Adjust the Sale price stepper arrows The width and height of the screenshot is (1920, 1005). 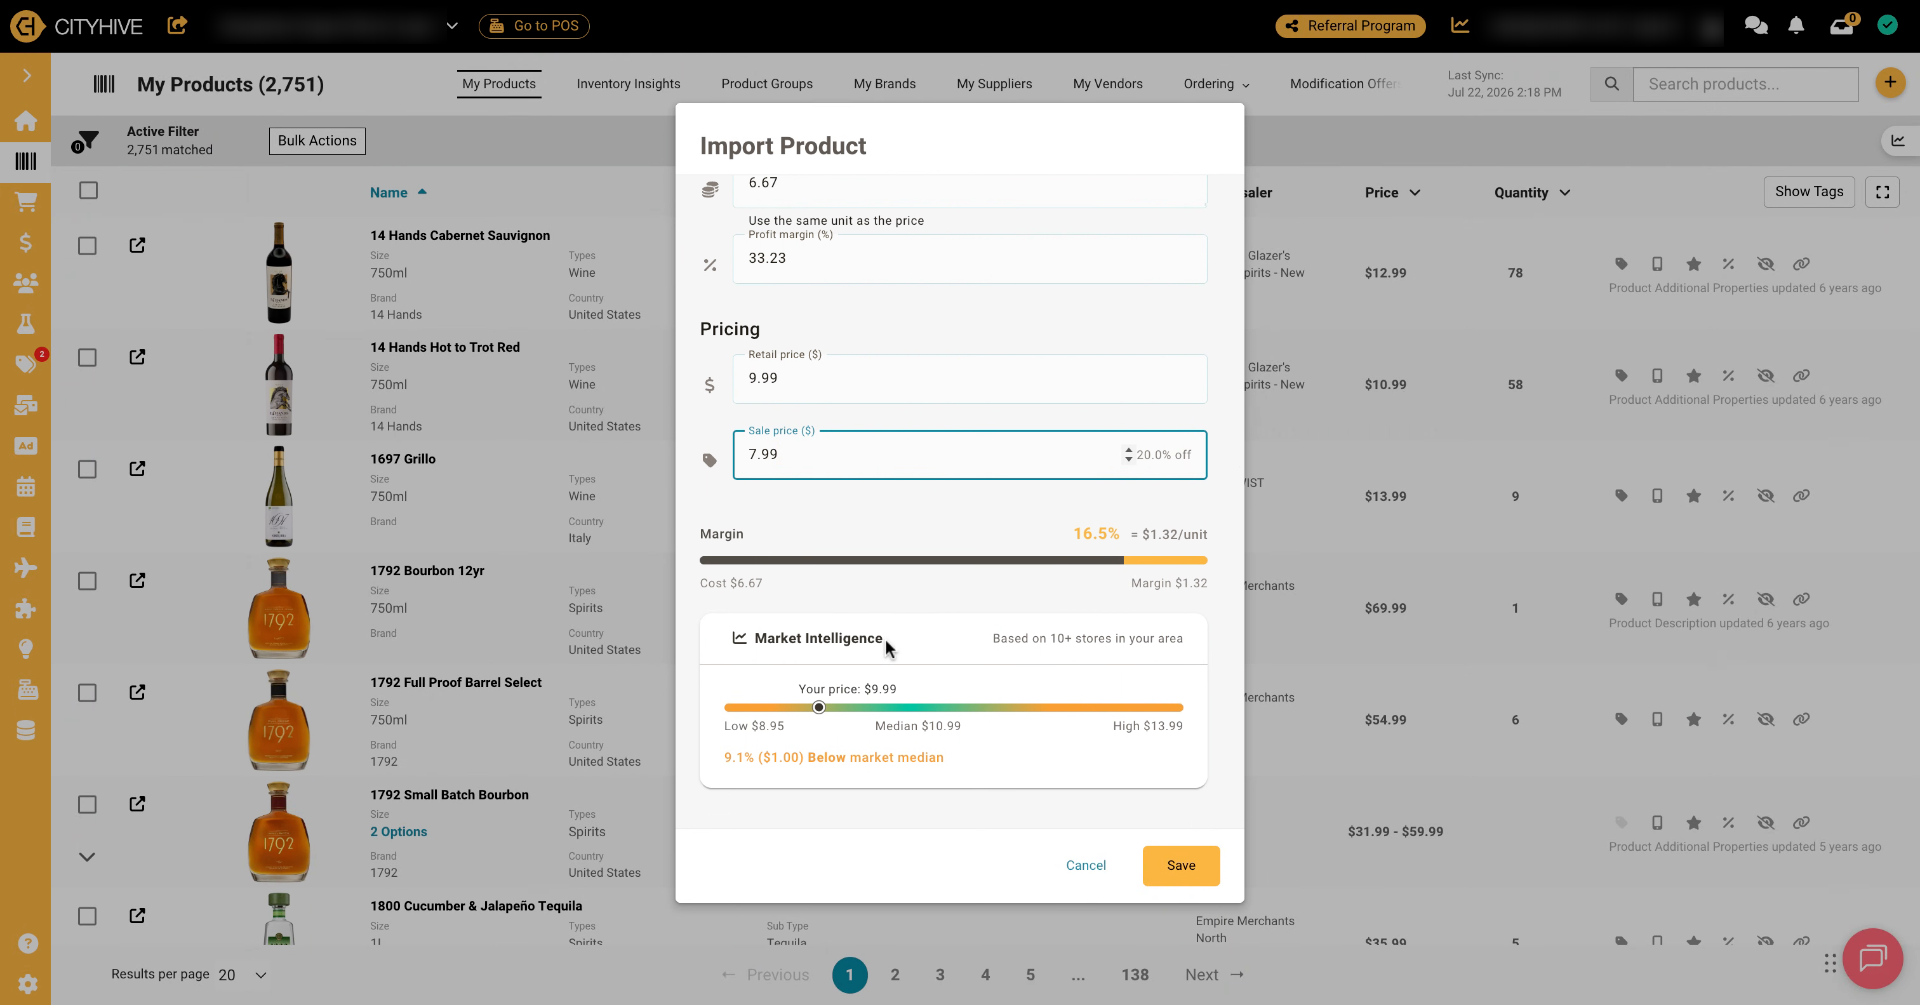tap(1128, 455)
